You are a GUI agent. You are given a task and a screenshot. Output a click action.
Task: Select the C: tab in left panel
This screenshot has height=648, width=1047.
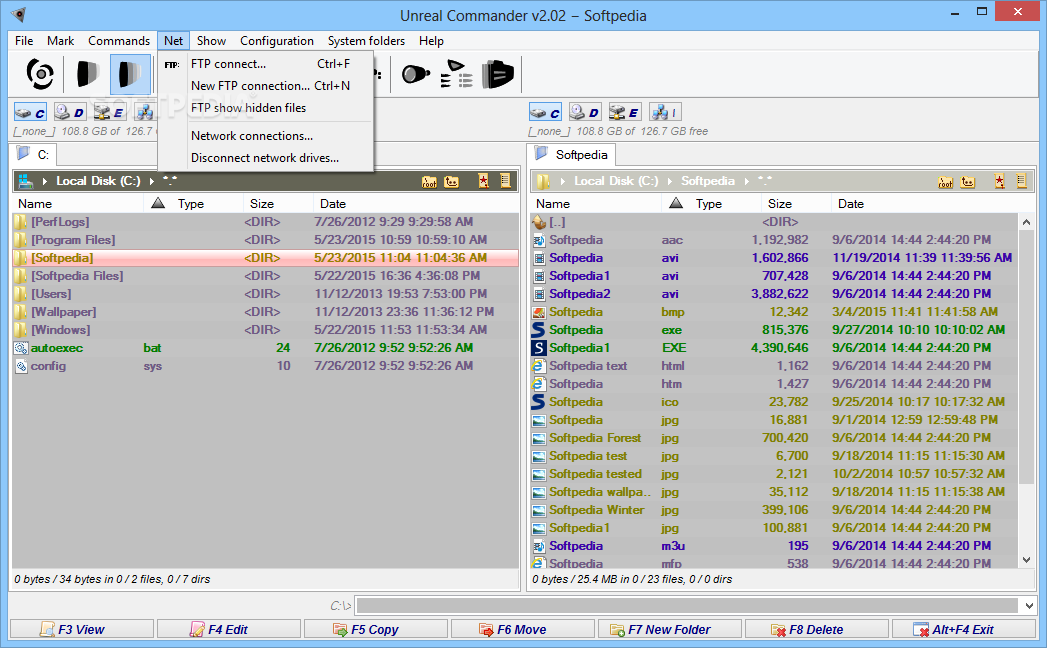pos(33,155)
